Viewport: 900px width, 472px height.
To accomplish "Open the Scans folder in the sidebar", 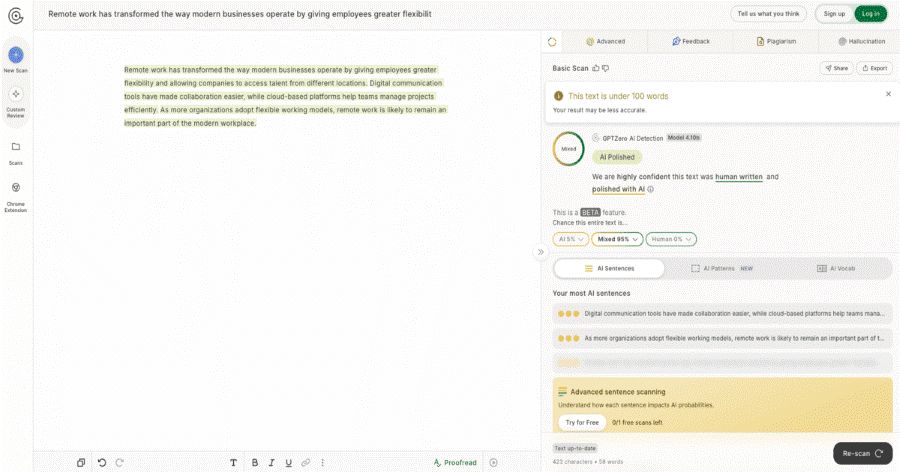I will coord(15,153).
